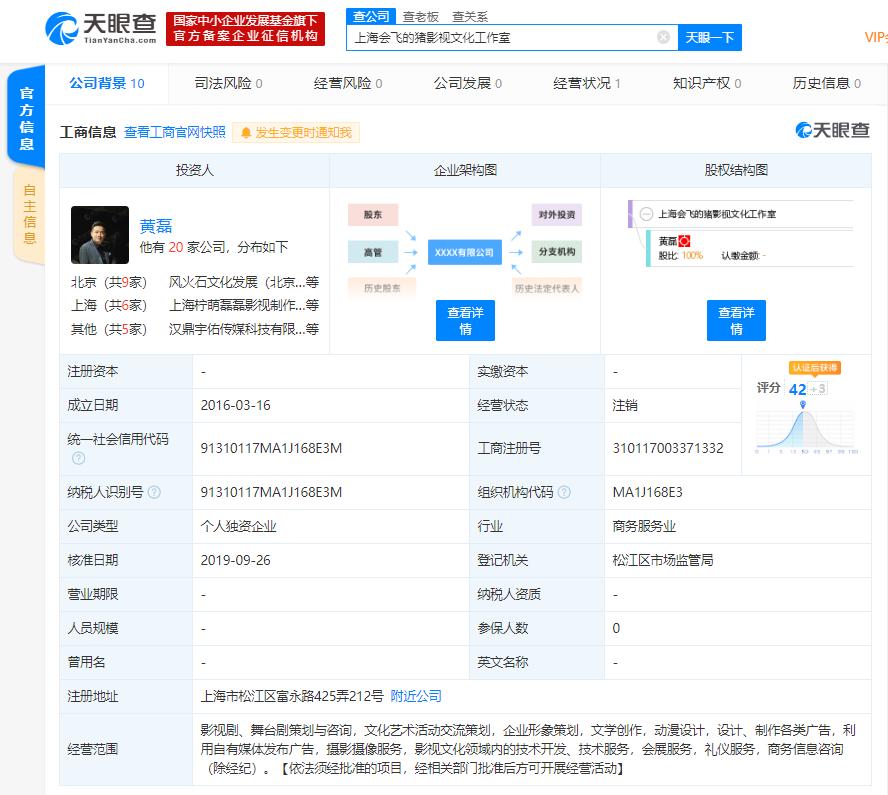Screen dimensions: 888x795
Task: Click the question mark next to 纳税人识别号
Action: click(154, 492)
